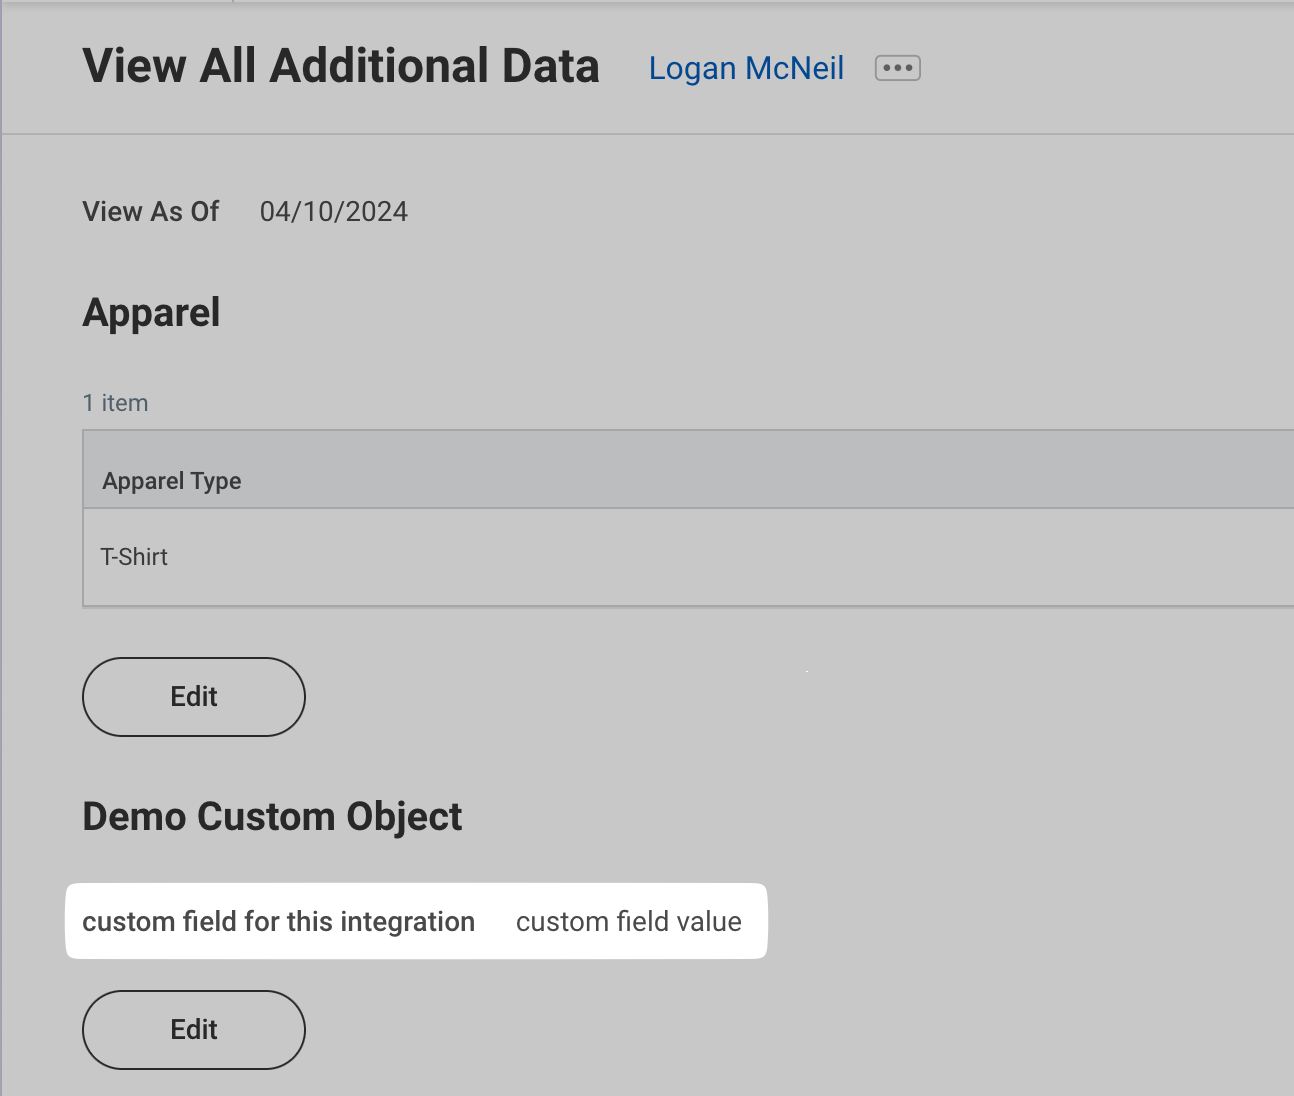Select the custom field value text
This screenshot has height=1096, width=1294.
pyautogui.click(x=628, y=922)
